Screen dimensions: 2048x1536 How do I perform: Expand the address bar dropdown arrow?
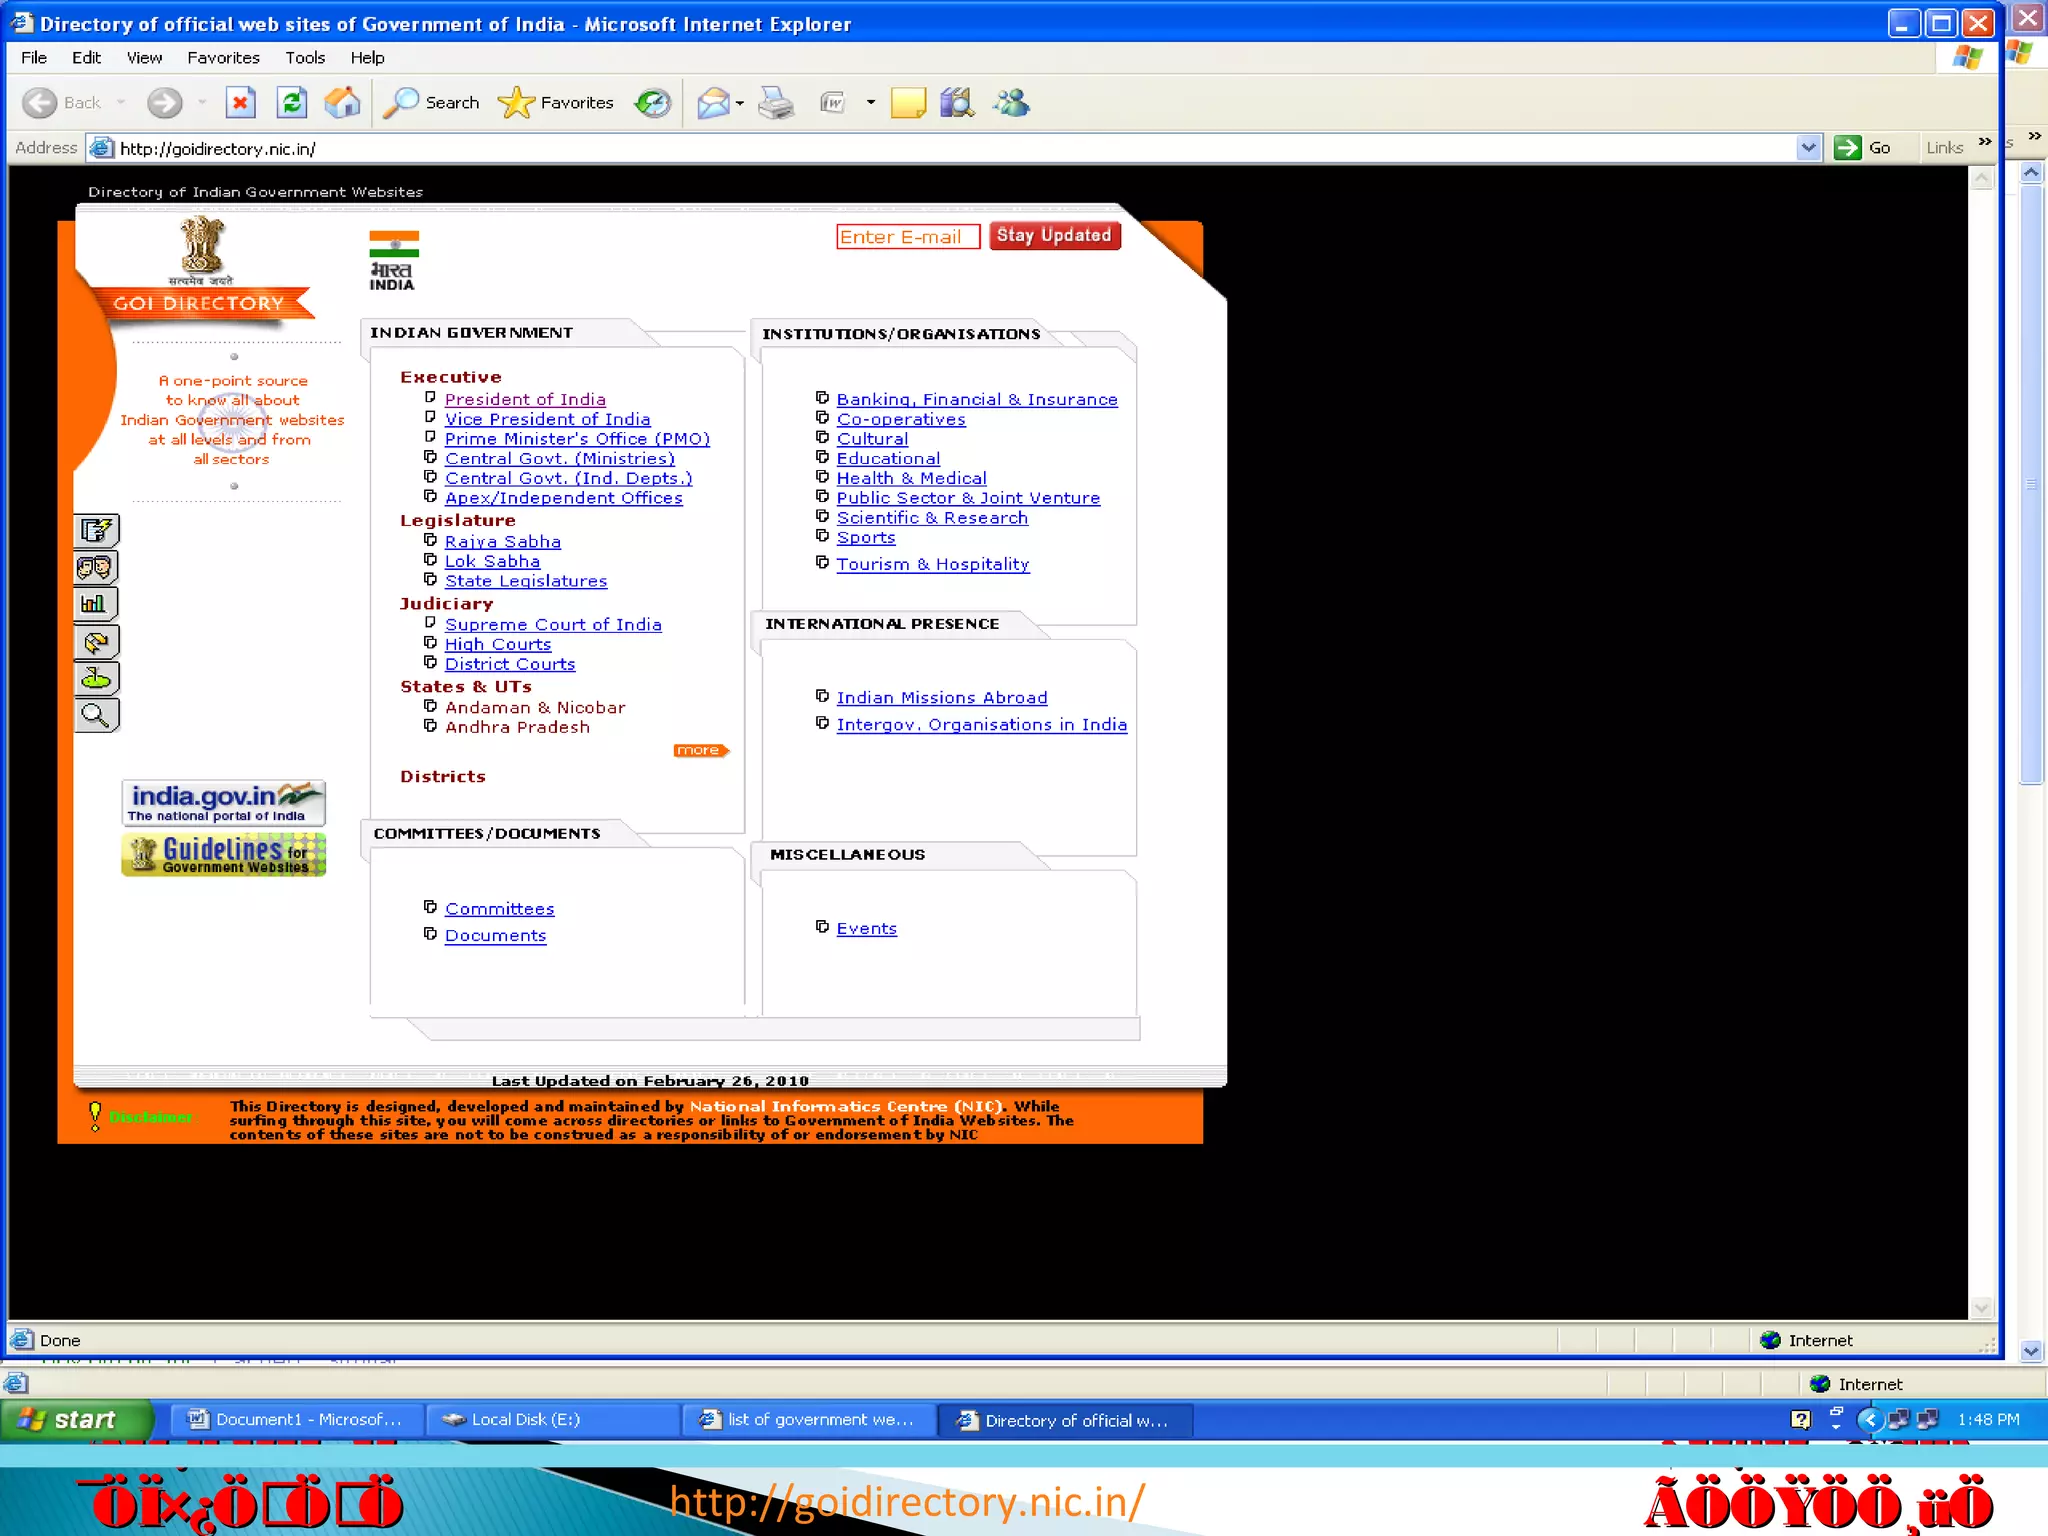click(x=1807, y=148)
